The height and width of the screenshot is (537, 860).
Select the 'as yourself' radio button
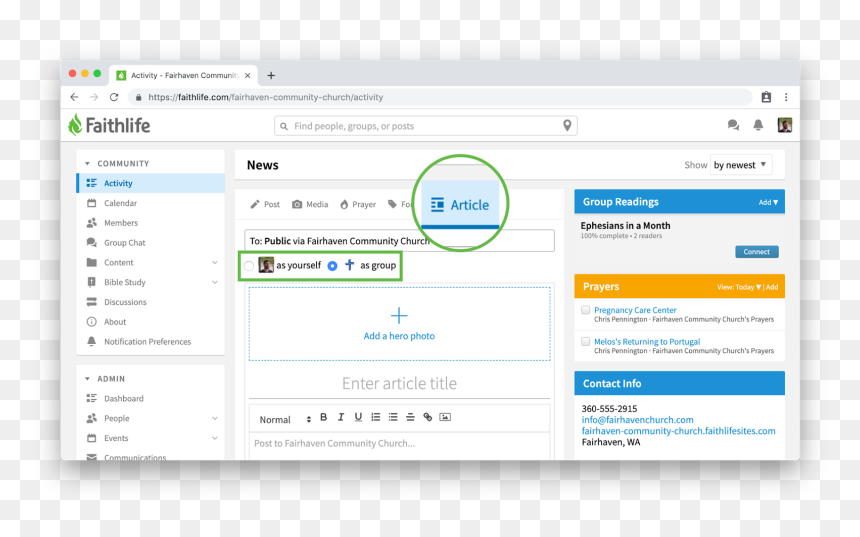click(x=249, y=266)
